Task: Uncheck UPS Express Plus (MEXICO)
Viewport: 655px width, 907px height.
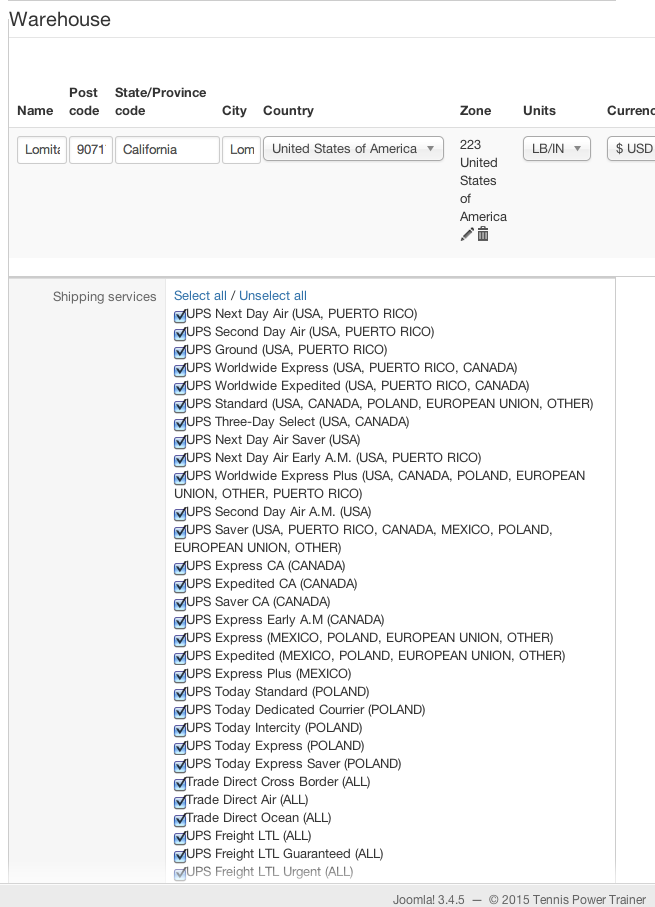Action: [x=180, y=676]
